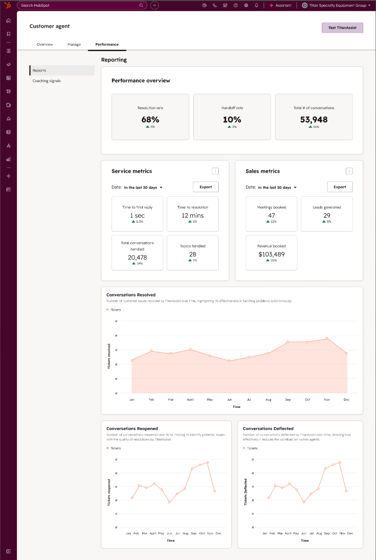Click the round plus create button
This screenshot has width=376, height=560.
(154, 5)
